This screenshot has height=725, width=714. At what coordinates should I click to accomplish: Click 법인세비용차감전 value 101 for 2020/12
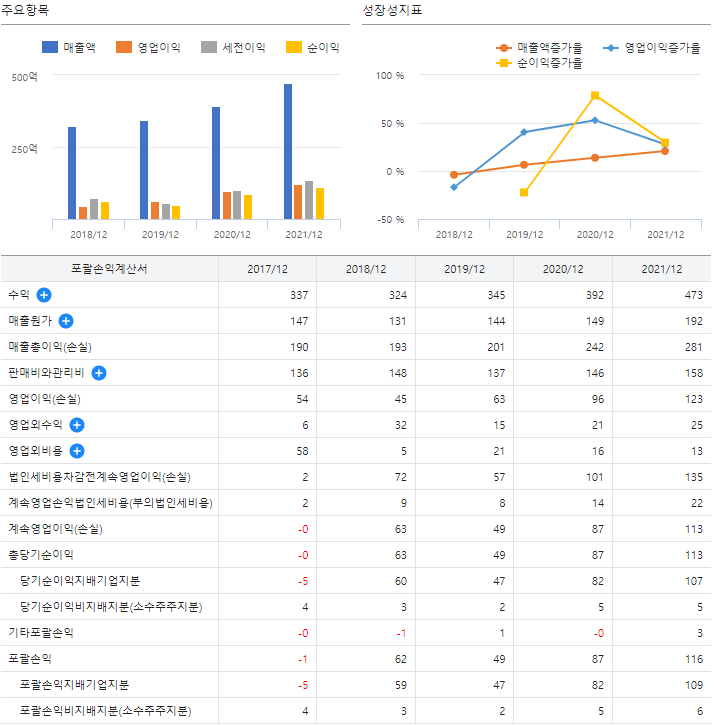click(x=595, y=477)
